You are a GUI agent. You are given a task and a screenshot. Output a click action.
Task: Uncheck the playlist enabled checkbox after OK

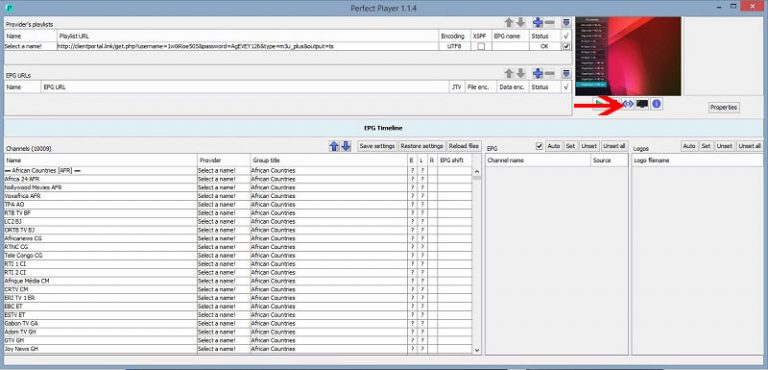pyautogui.click(x=567, y=47)
